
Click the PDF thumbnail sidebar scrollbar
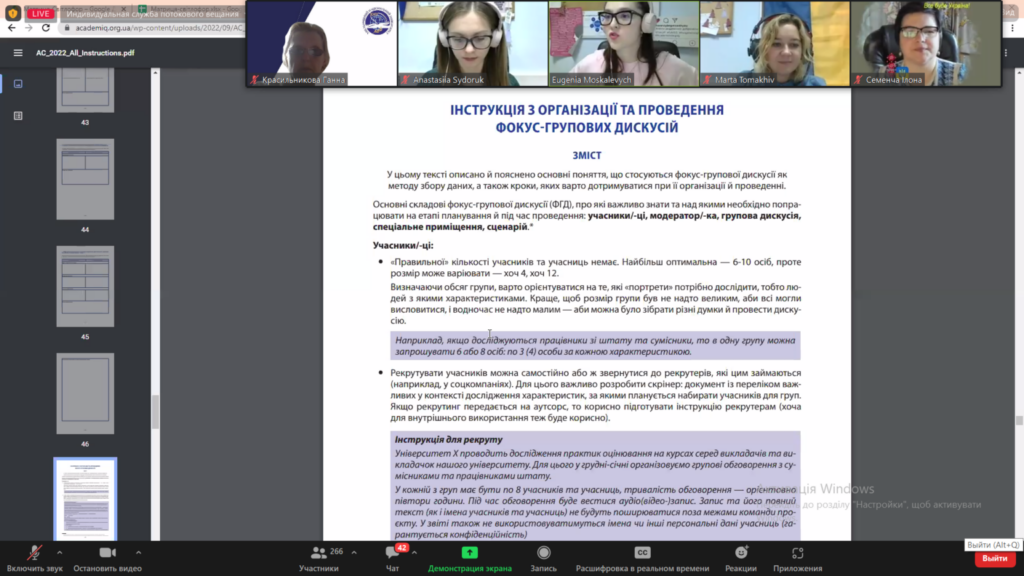click(x=155, y=410)
